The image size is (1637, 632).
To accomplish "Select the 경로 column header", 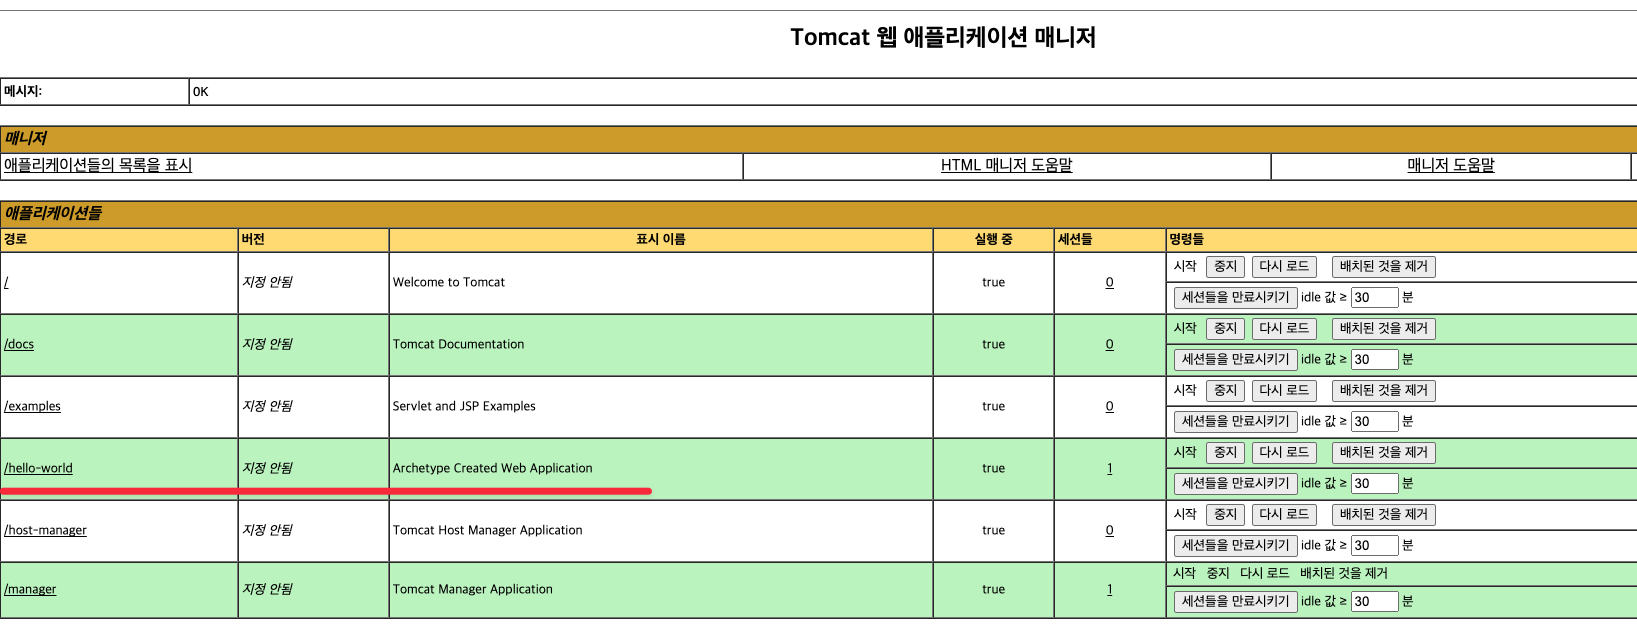I will pos(15,240).
